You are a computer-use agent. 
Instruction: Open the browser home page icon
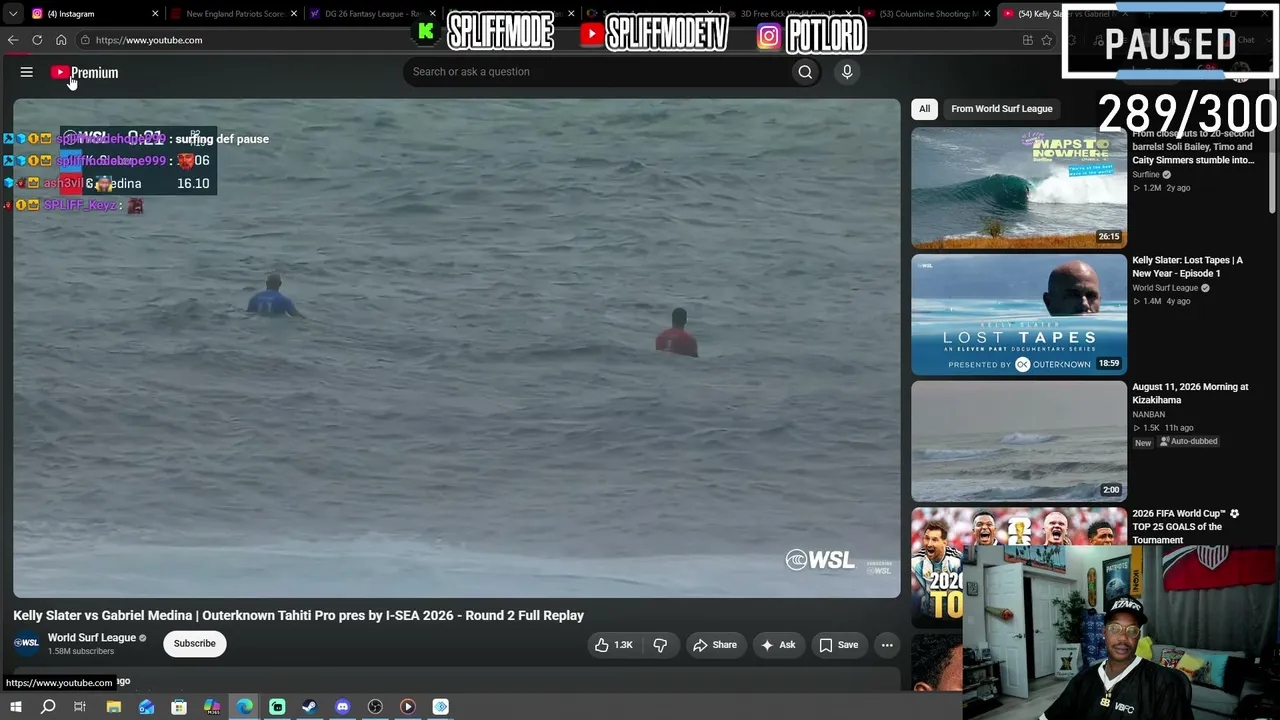[x=61, y=40]
